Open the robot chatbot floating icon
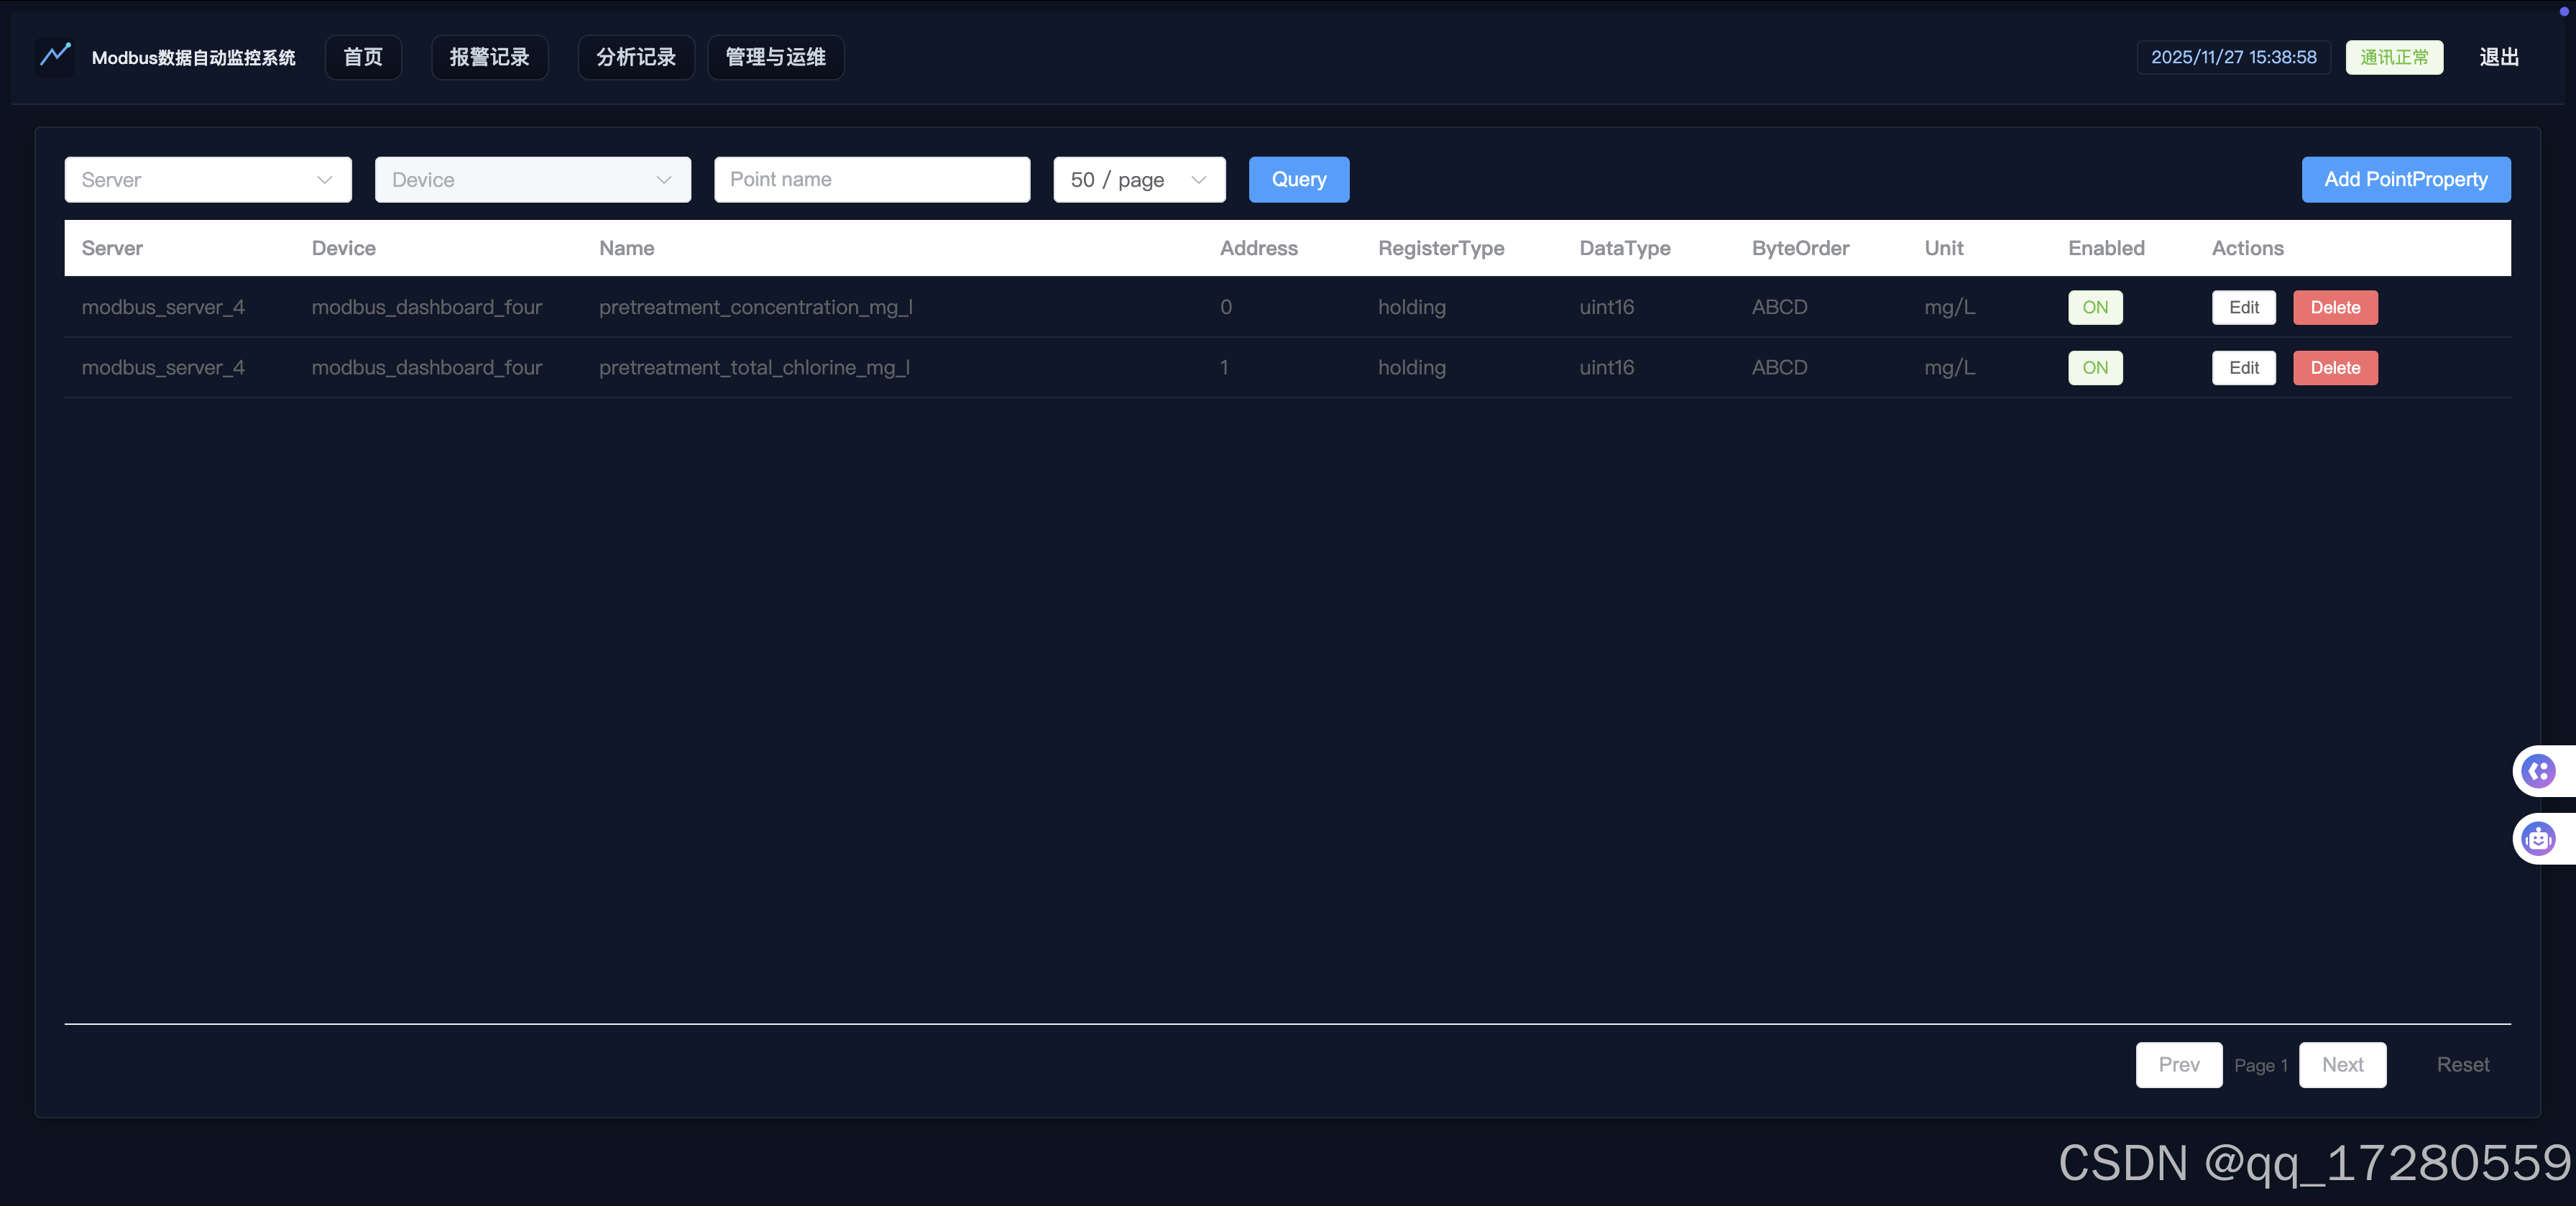The image size is (2576, 1206). (2539, 838)
